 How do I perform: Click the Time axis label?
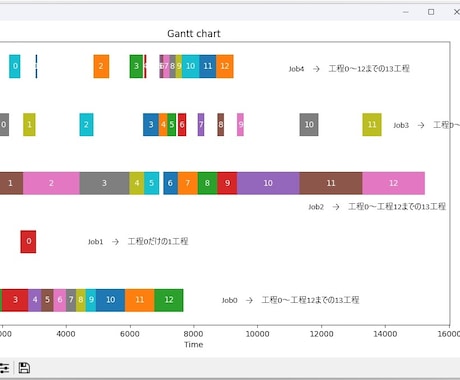coord(194,344)
